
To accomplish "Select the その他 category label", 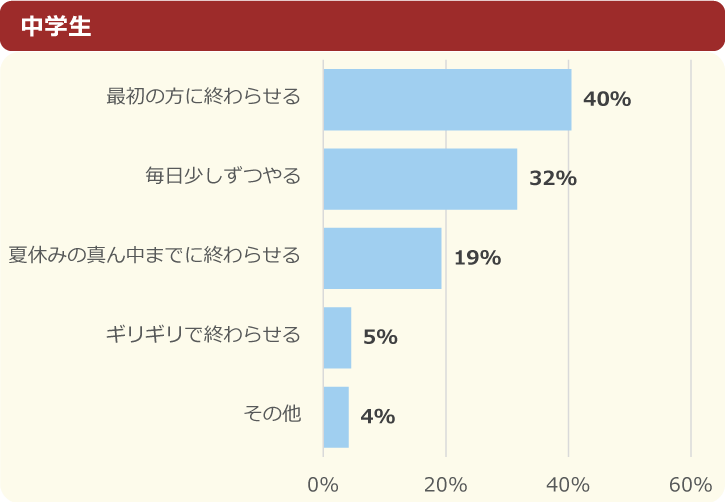I will [272, 413].
